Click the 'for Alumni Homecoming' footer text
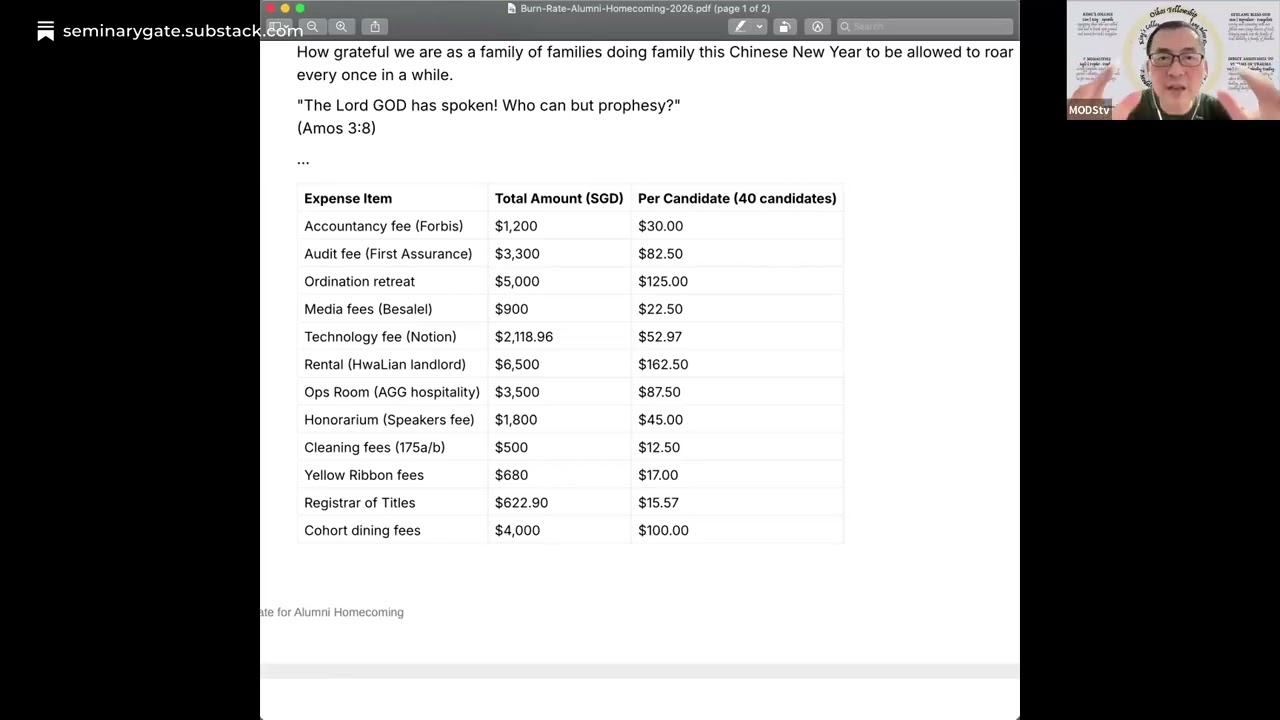Image resolution: width=1280 pixels, height=720 pixels. tap(340, 612)
